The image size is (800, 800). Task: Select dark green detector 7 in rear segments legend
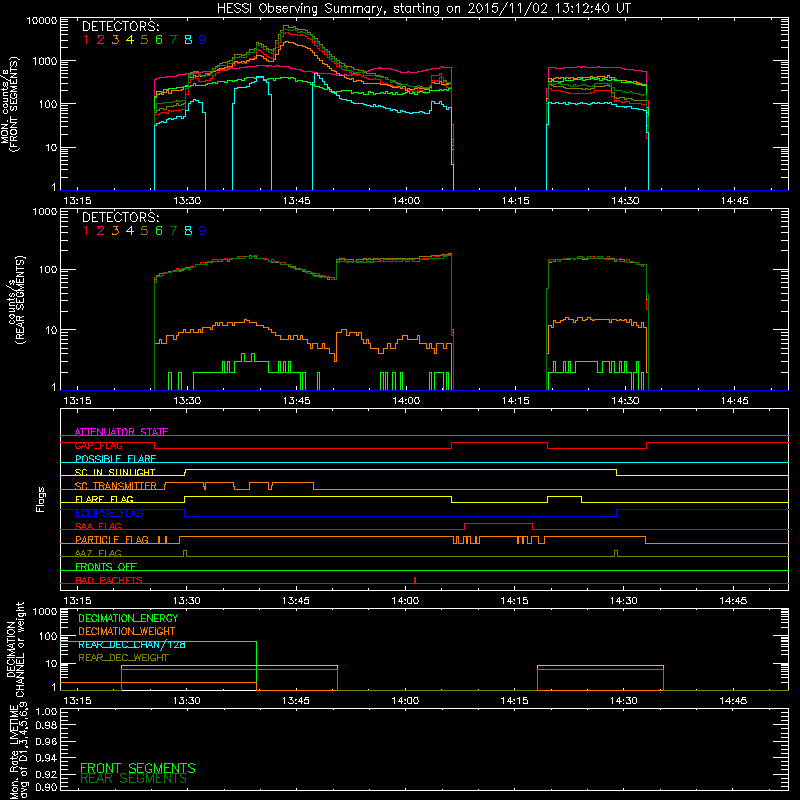point(173,231)
